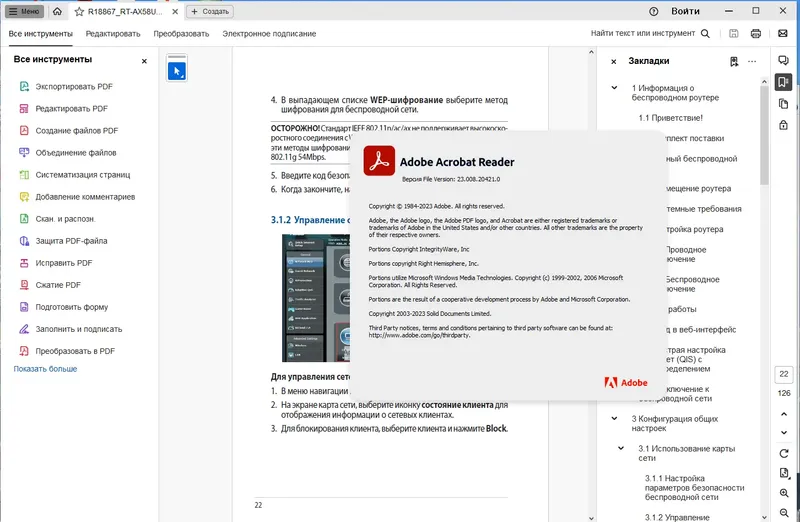Open bookmark 3.1.1 Настройка параметров безопасности
800x522 pixels.
click(694, 487)
